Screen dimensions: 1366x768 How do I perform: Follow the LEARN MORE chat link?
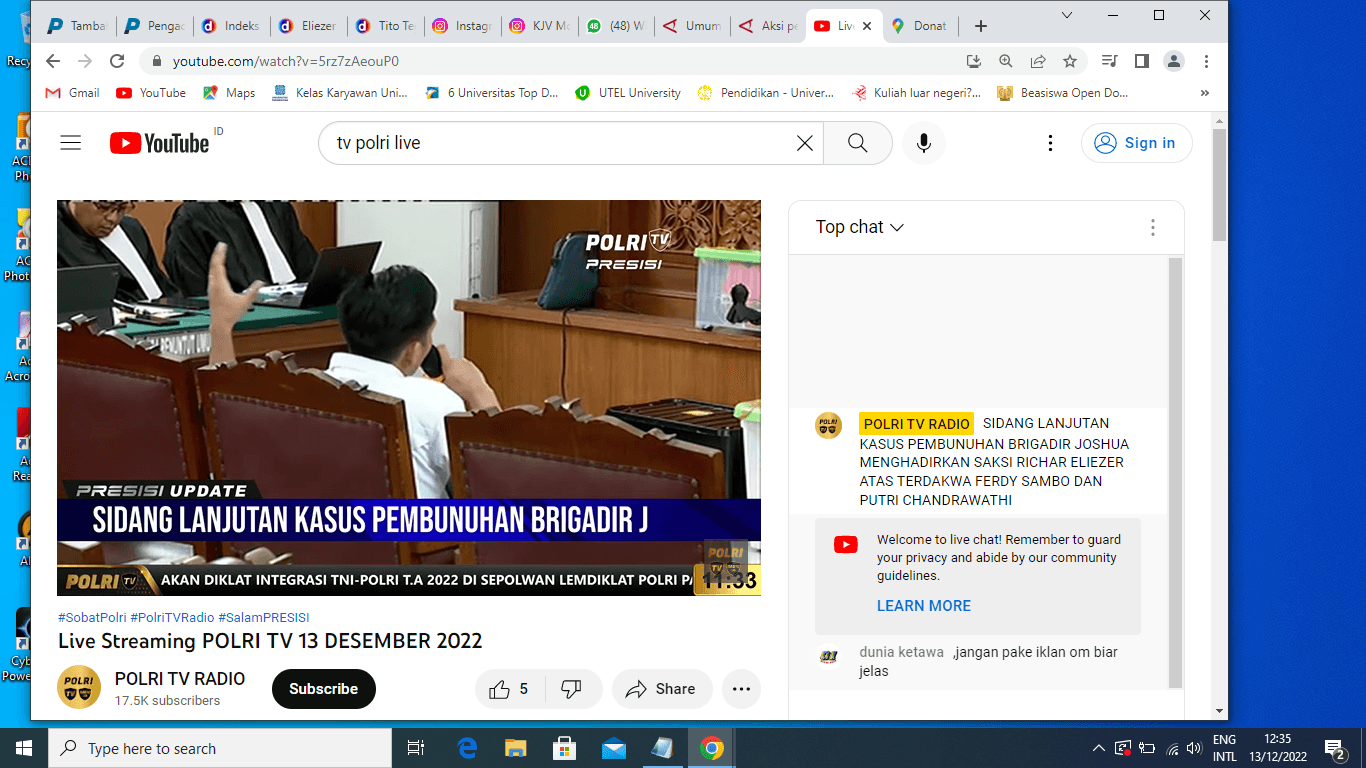(x=923, y=606)
